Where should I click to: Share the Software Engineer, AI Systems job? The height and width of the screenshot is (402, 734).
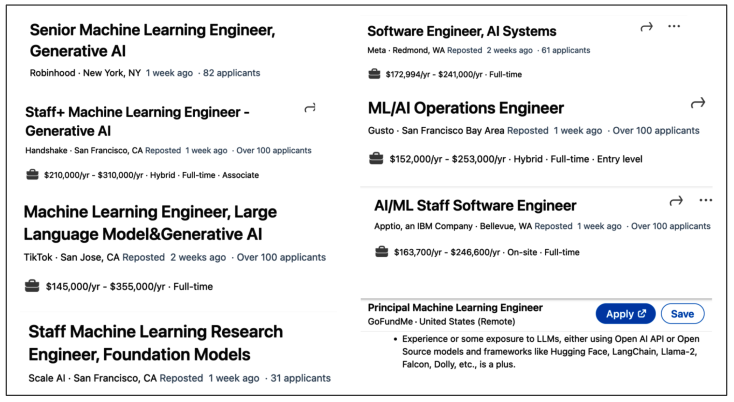[x=647, y=27]
